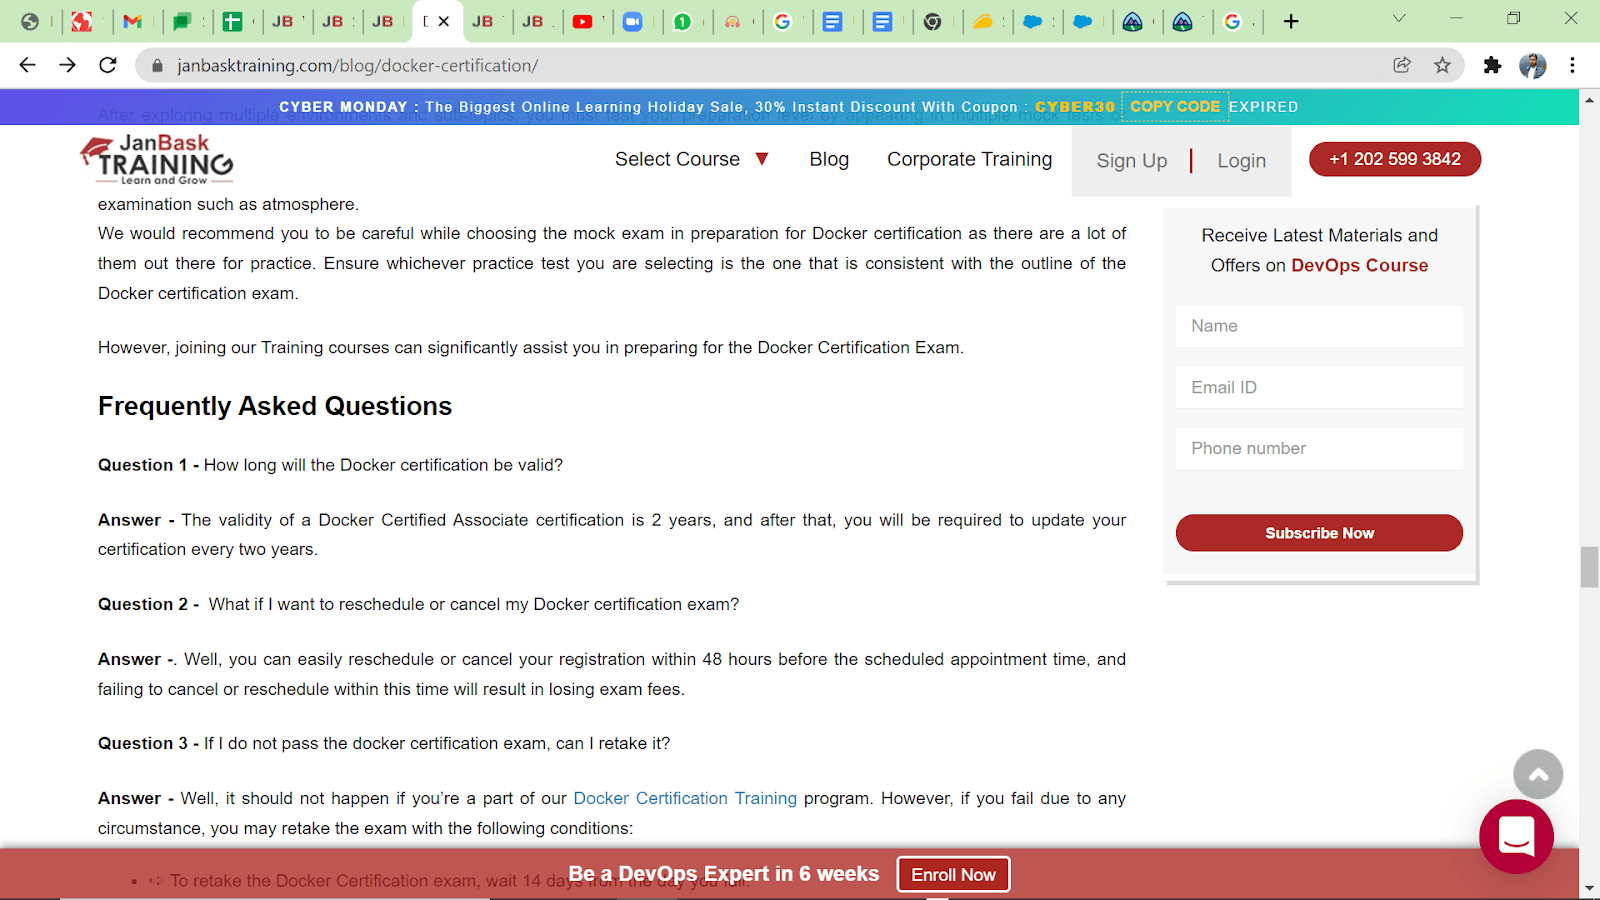Switch to the orange cloud icon tab

982,21
